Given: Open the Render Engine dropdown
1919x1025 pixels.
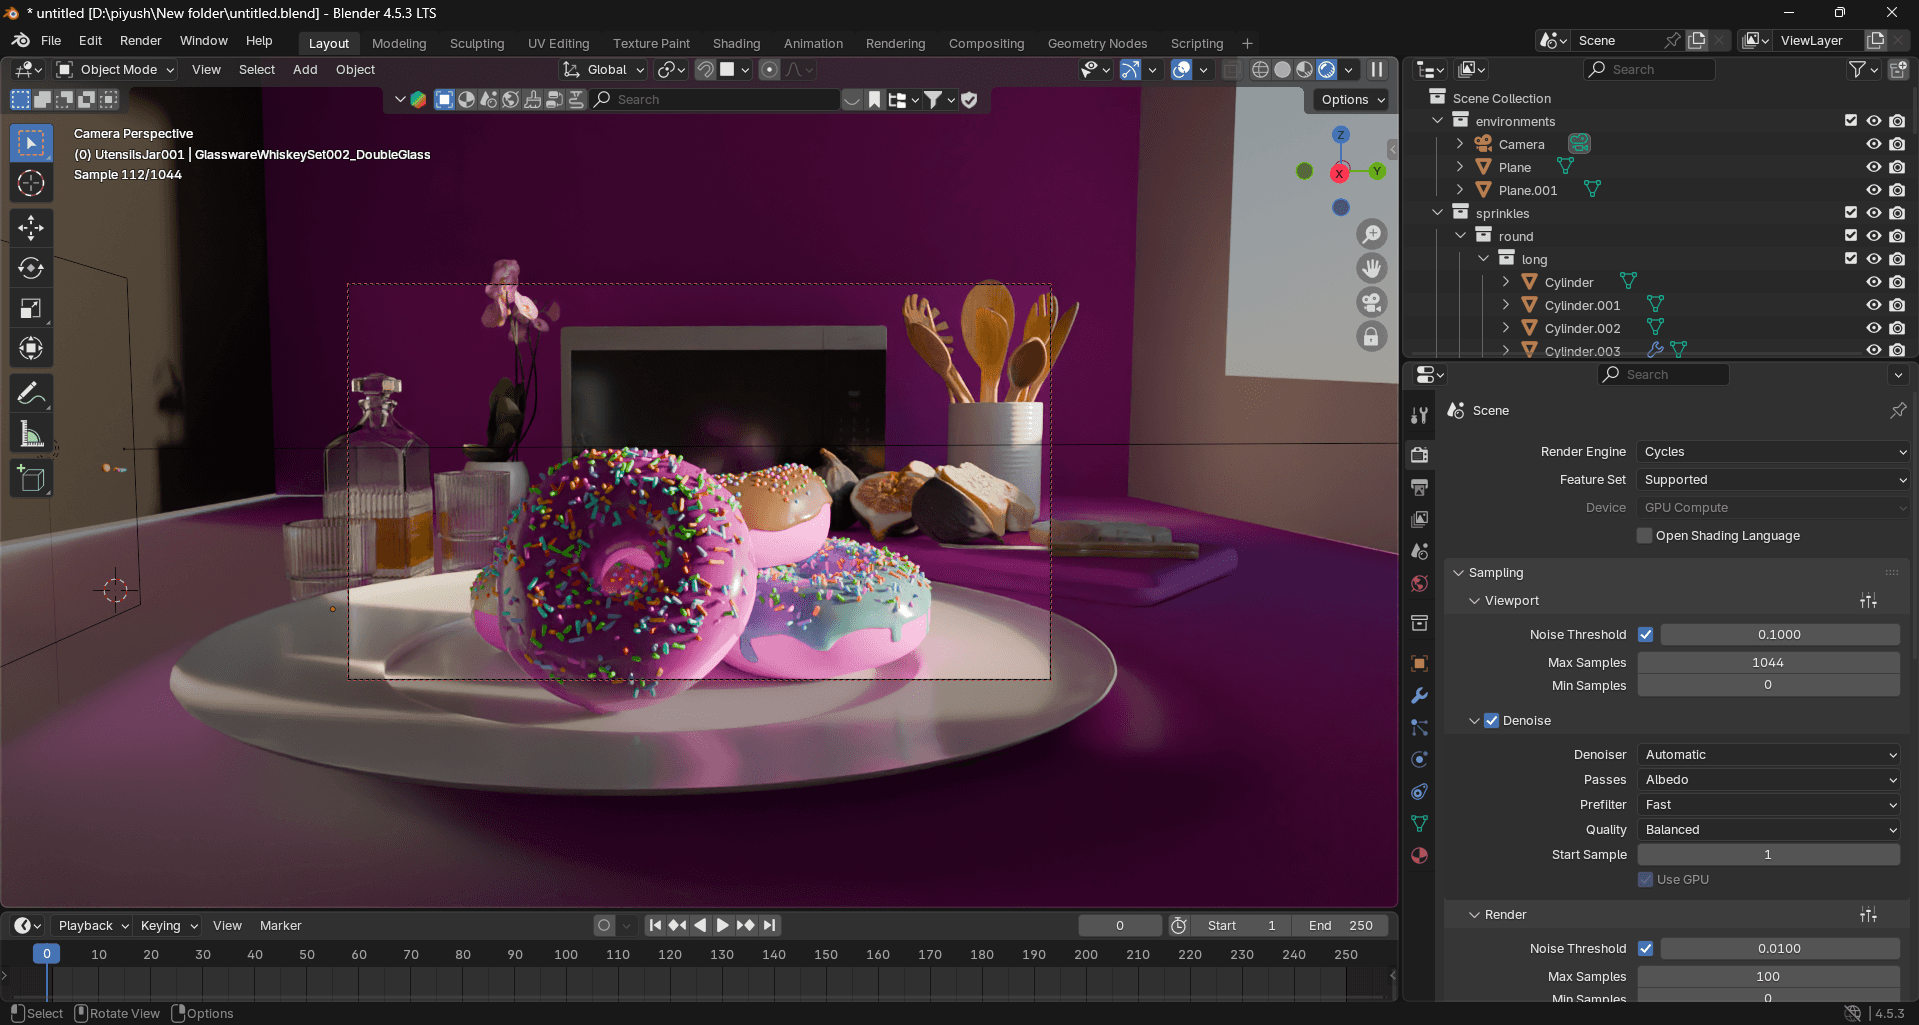Looking at the screenshot, I should (1773, 452).
